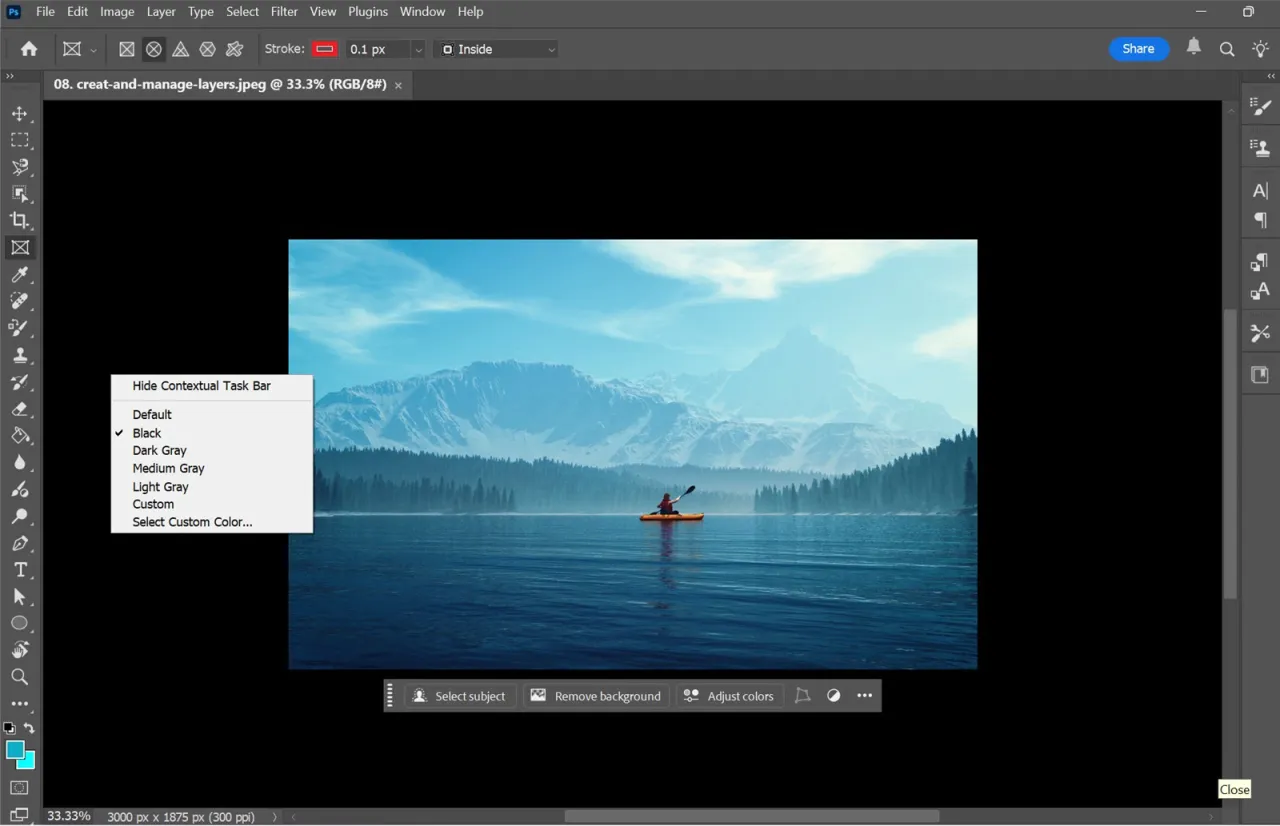
Task: Select the Move tool
Action: [20, 113]
